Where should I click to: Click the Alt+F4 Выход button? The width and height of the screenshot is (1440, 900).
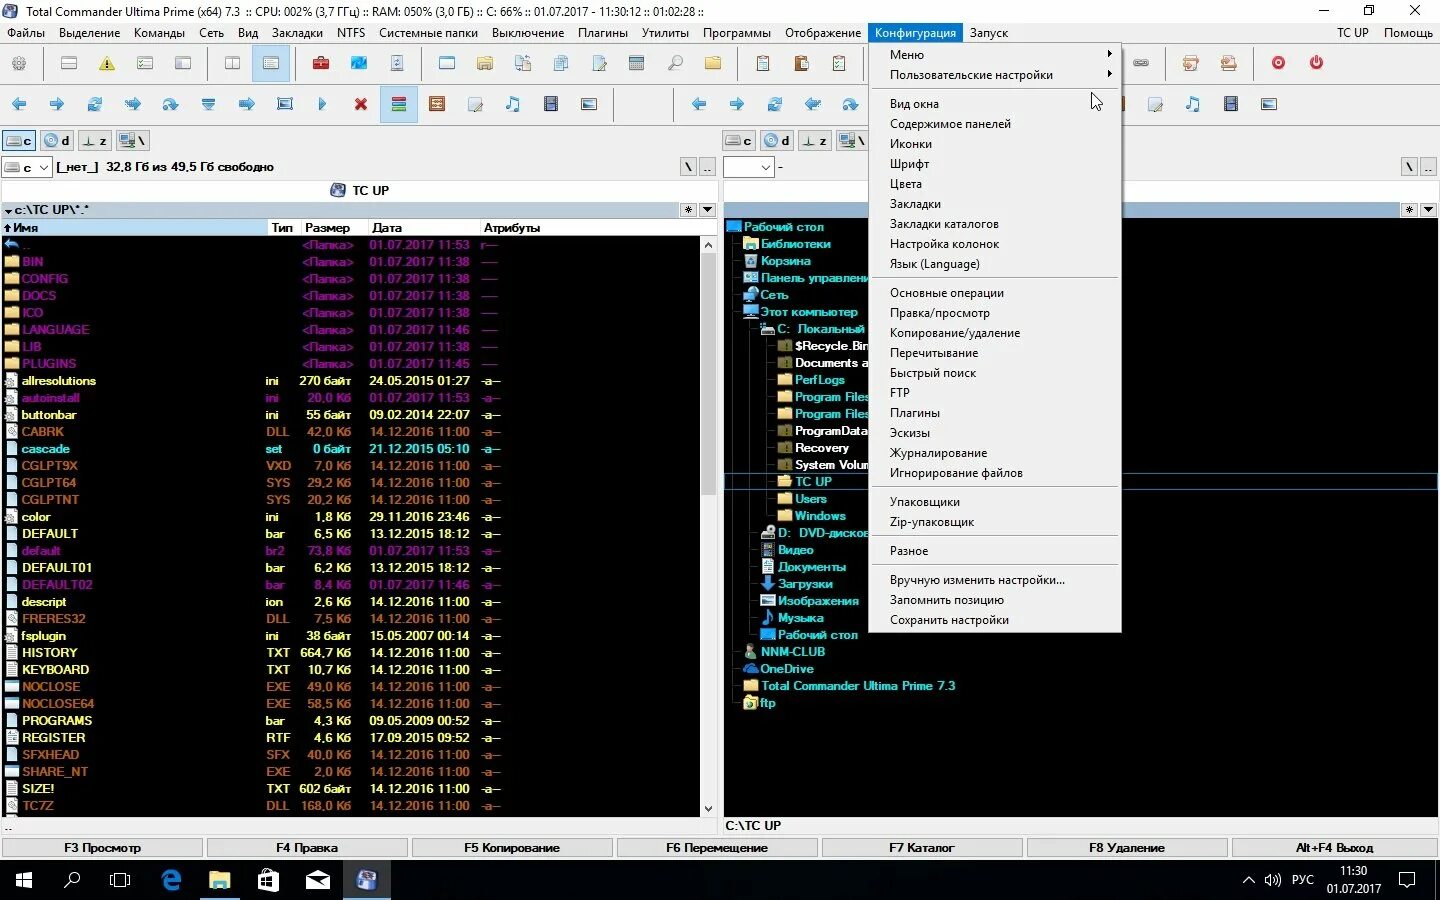1334,848
